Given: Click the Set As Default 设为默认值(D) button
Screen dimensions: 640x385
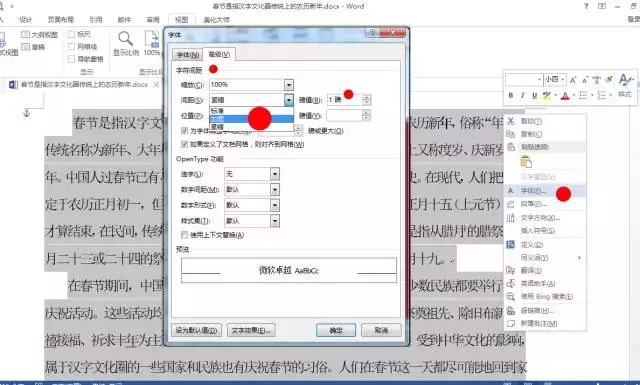Looking at the screenshot, I should click(x=196, y=330).
